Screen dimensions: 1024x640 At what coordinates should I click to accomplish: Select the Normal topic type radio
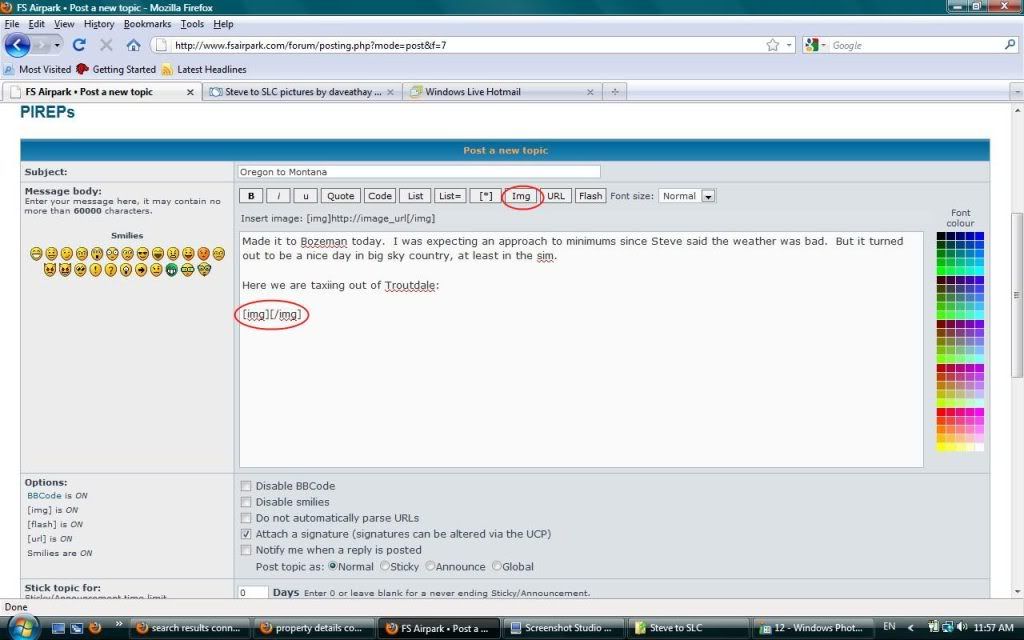[333, 566]
